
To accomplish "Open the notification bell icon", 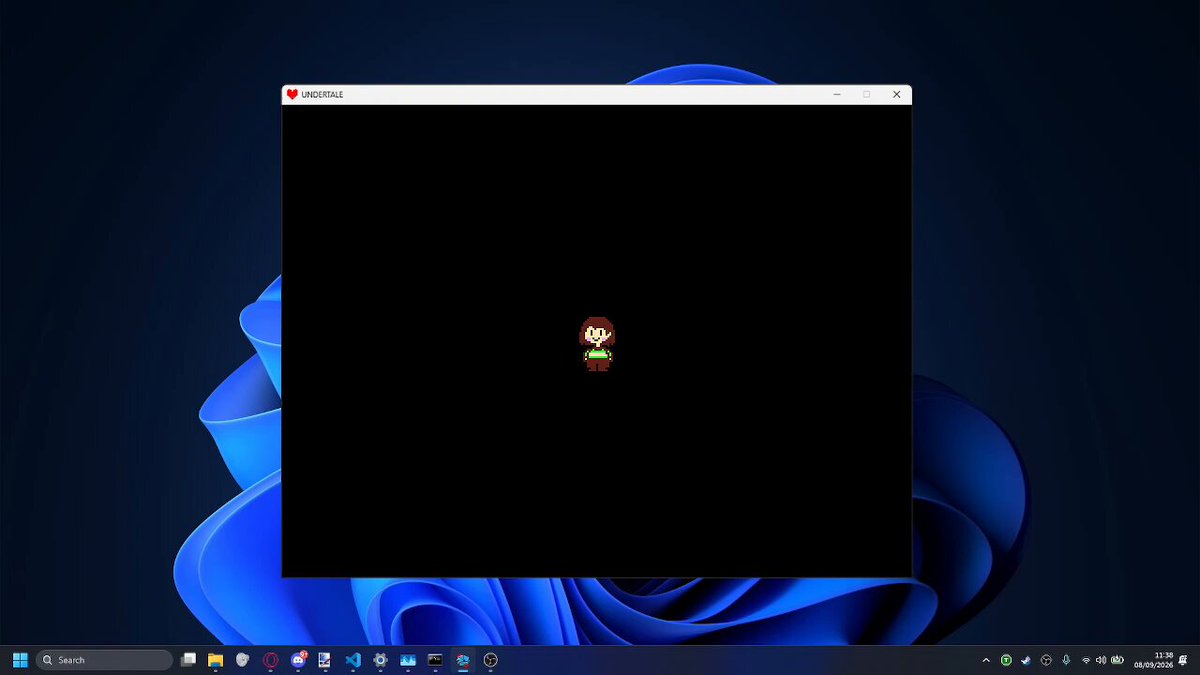I will [x=1184, y=660].
